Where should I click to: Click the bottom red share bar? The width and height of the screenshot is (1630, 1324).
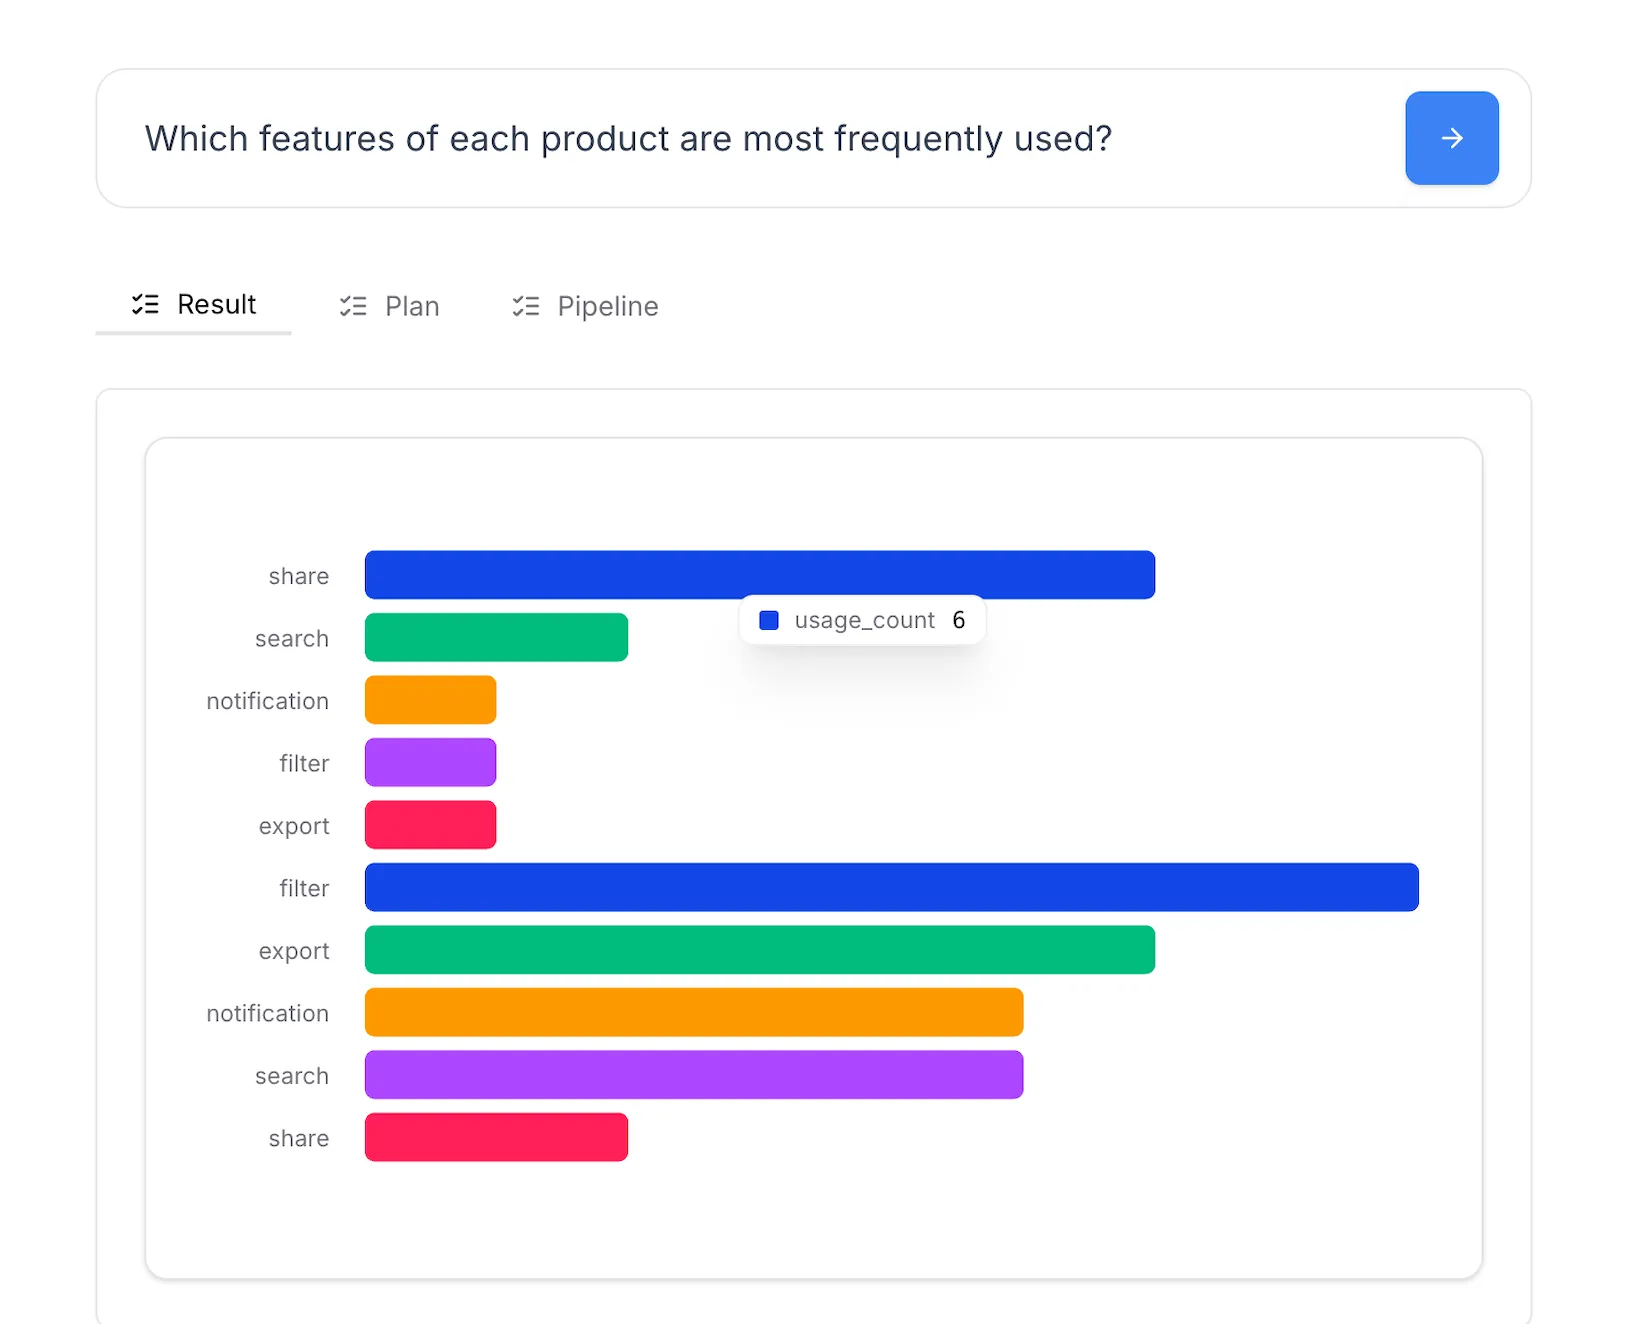[x=496, y=1137]
